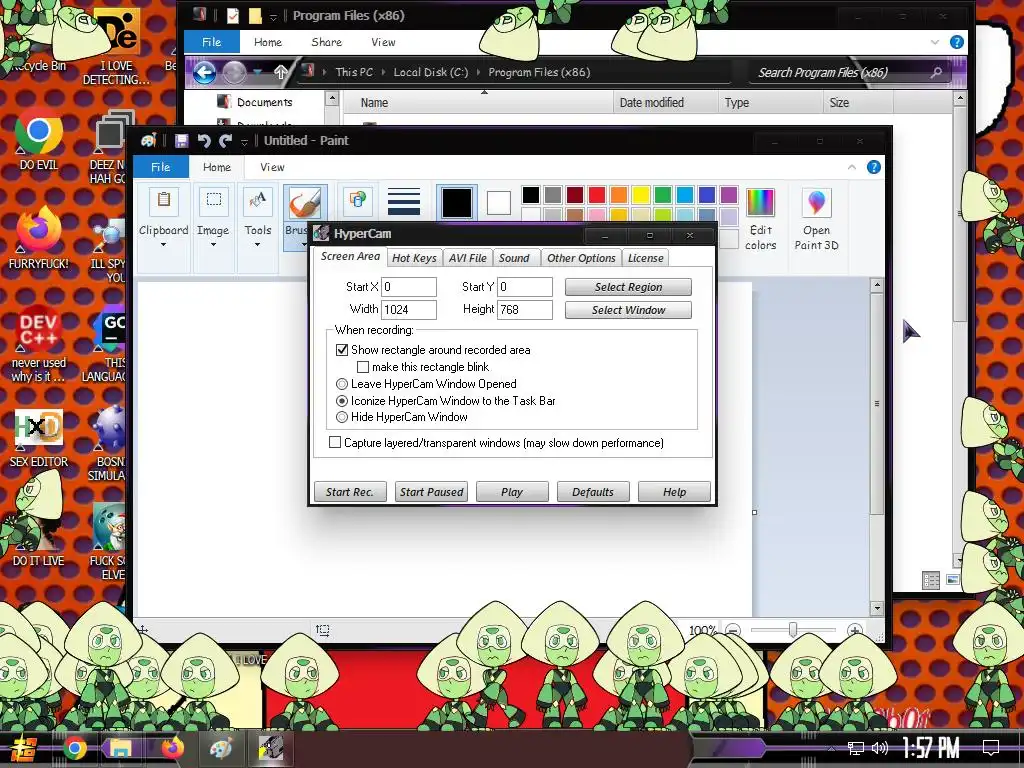
Task: Open the FURRYFUCK! Firefox desktop shortcut
Action: pyautogui.click(x=39, y=238)
